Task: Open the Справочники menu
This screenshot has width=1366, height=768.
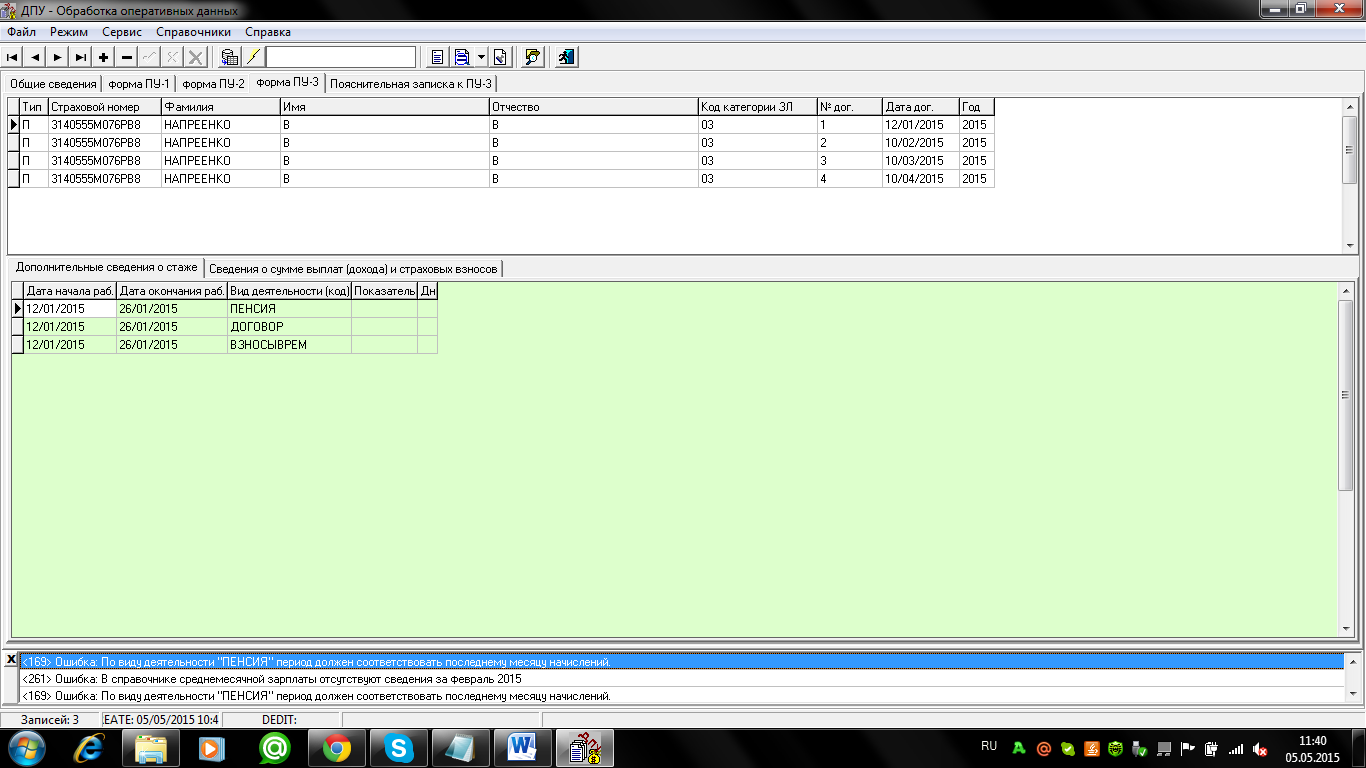Action: click(x=194, y=32)
